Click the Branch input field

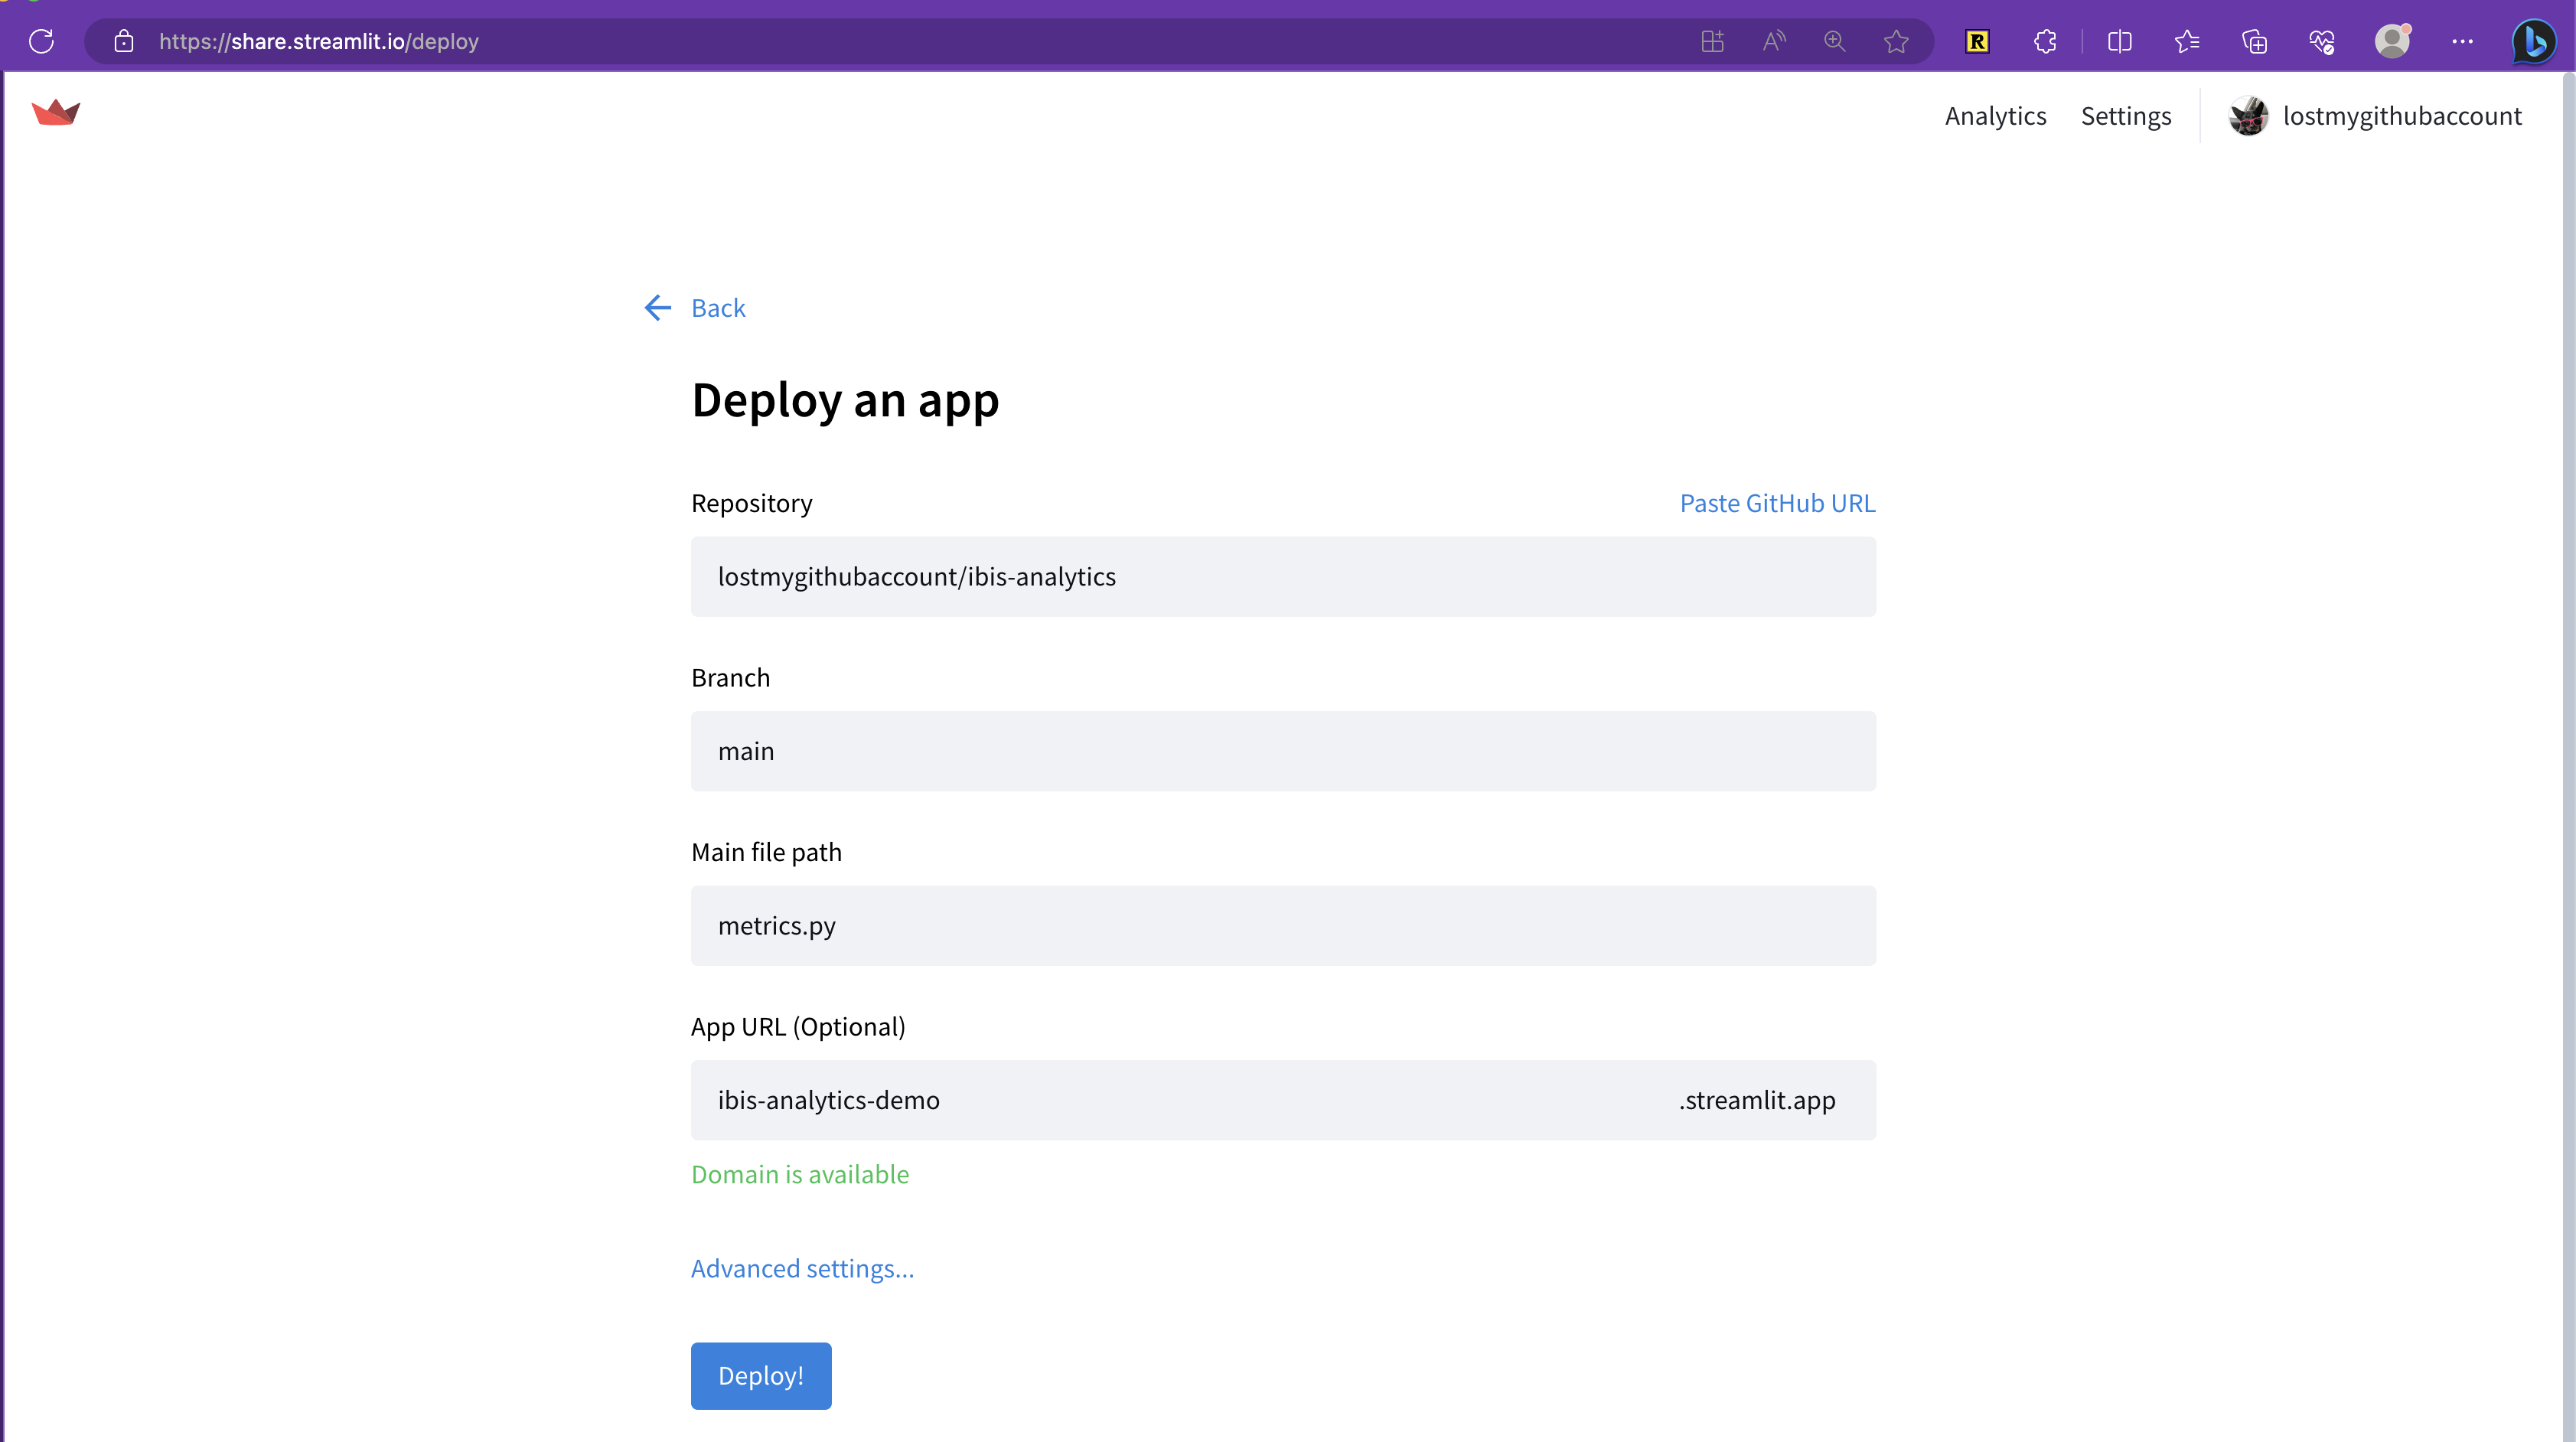pos(1283,751)
